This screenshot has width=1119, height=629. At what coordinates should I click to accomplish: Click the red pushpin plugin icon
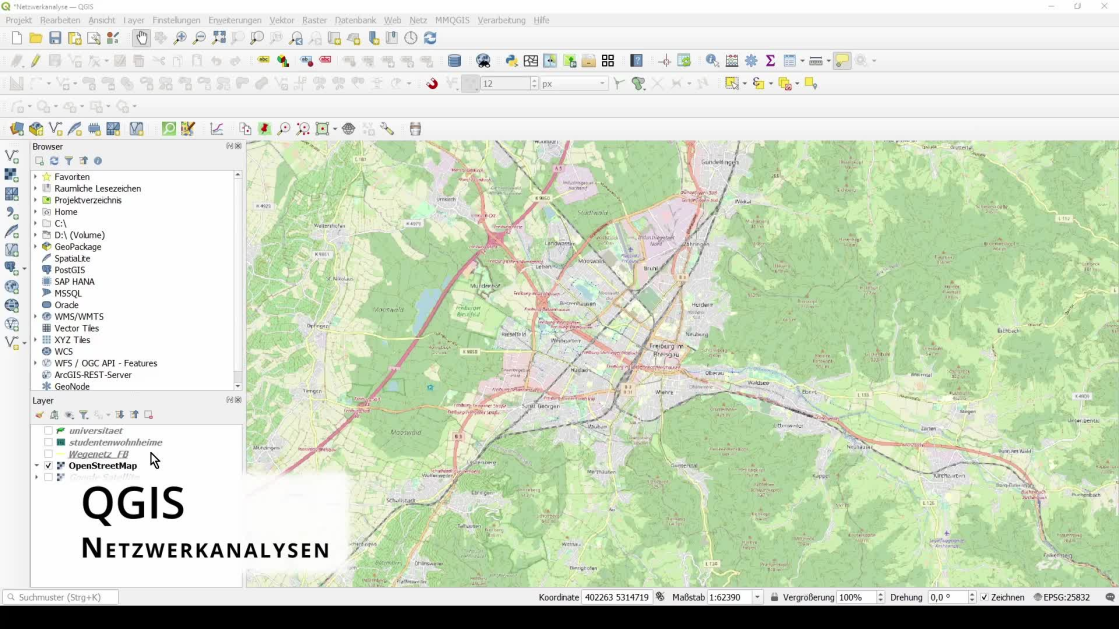pyautogui.click(x=264, y=129)
